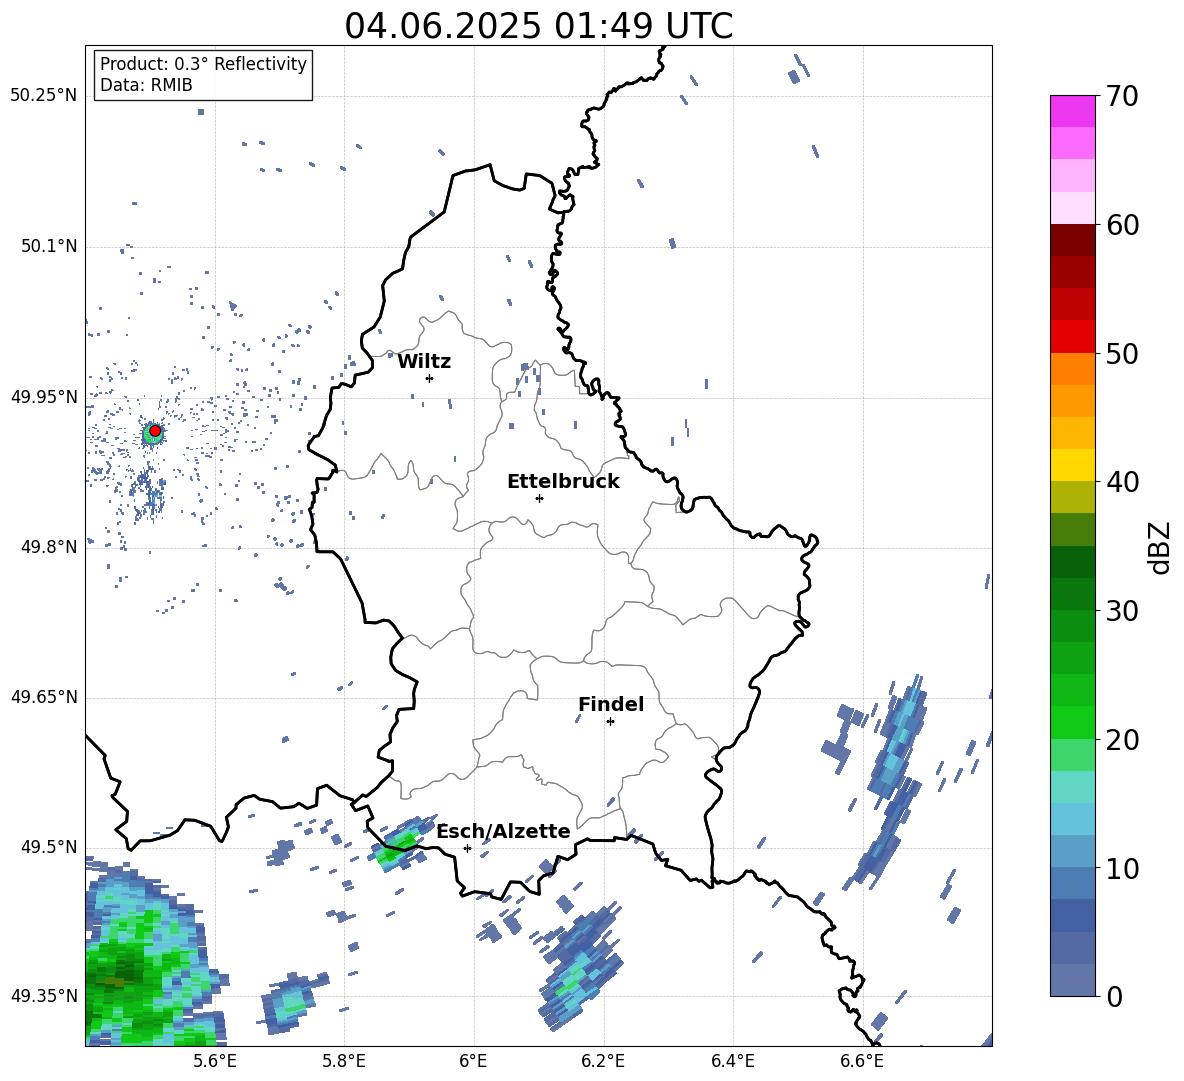This screenshot has height=1081, width=1184.
Task: Click the 50.25°N latitude label
Action: pos(44,96)
